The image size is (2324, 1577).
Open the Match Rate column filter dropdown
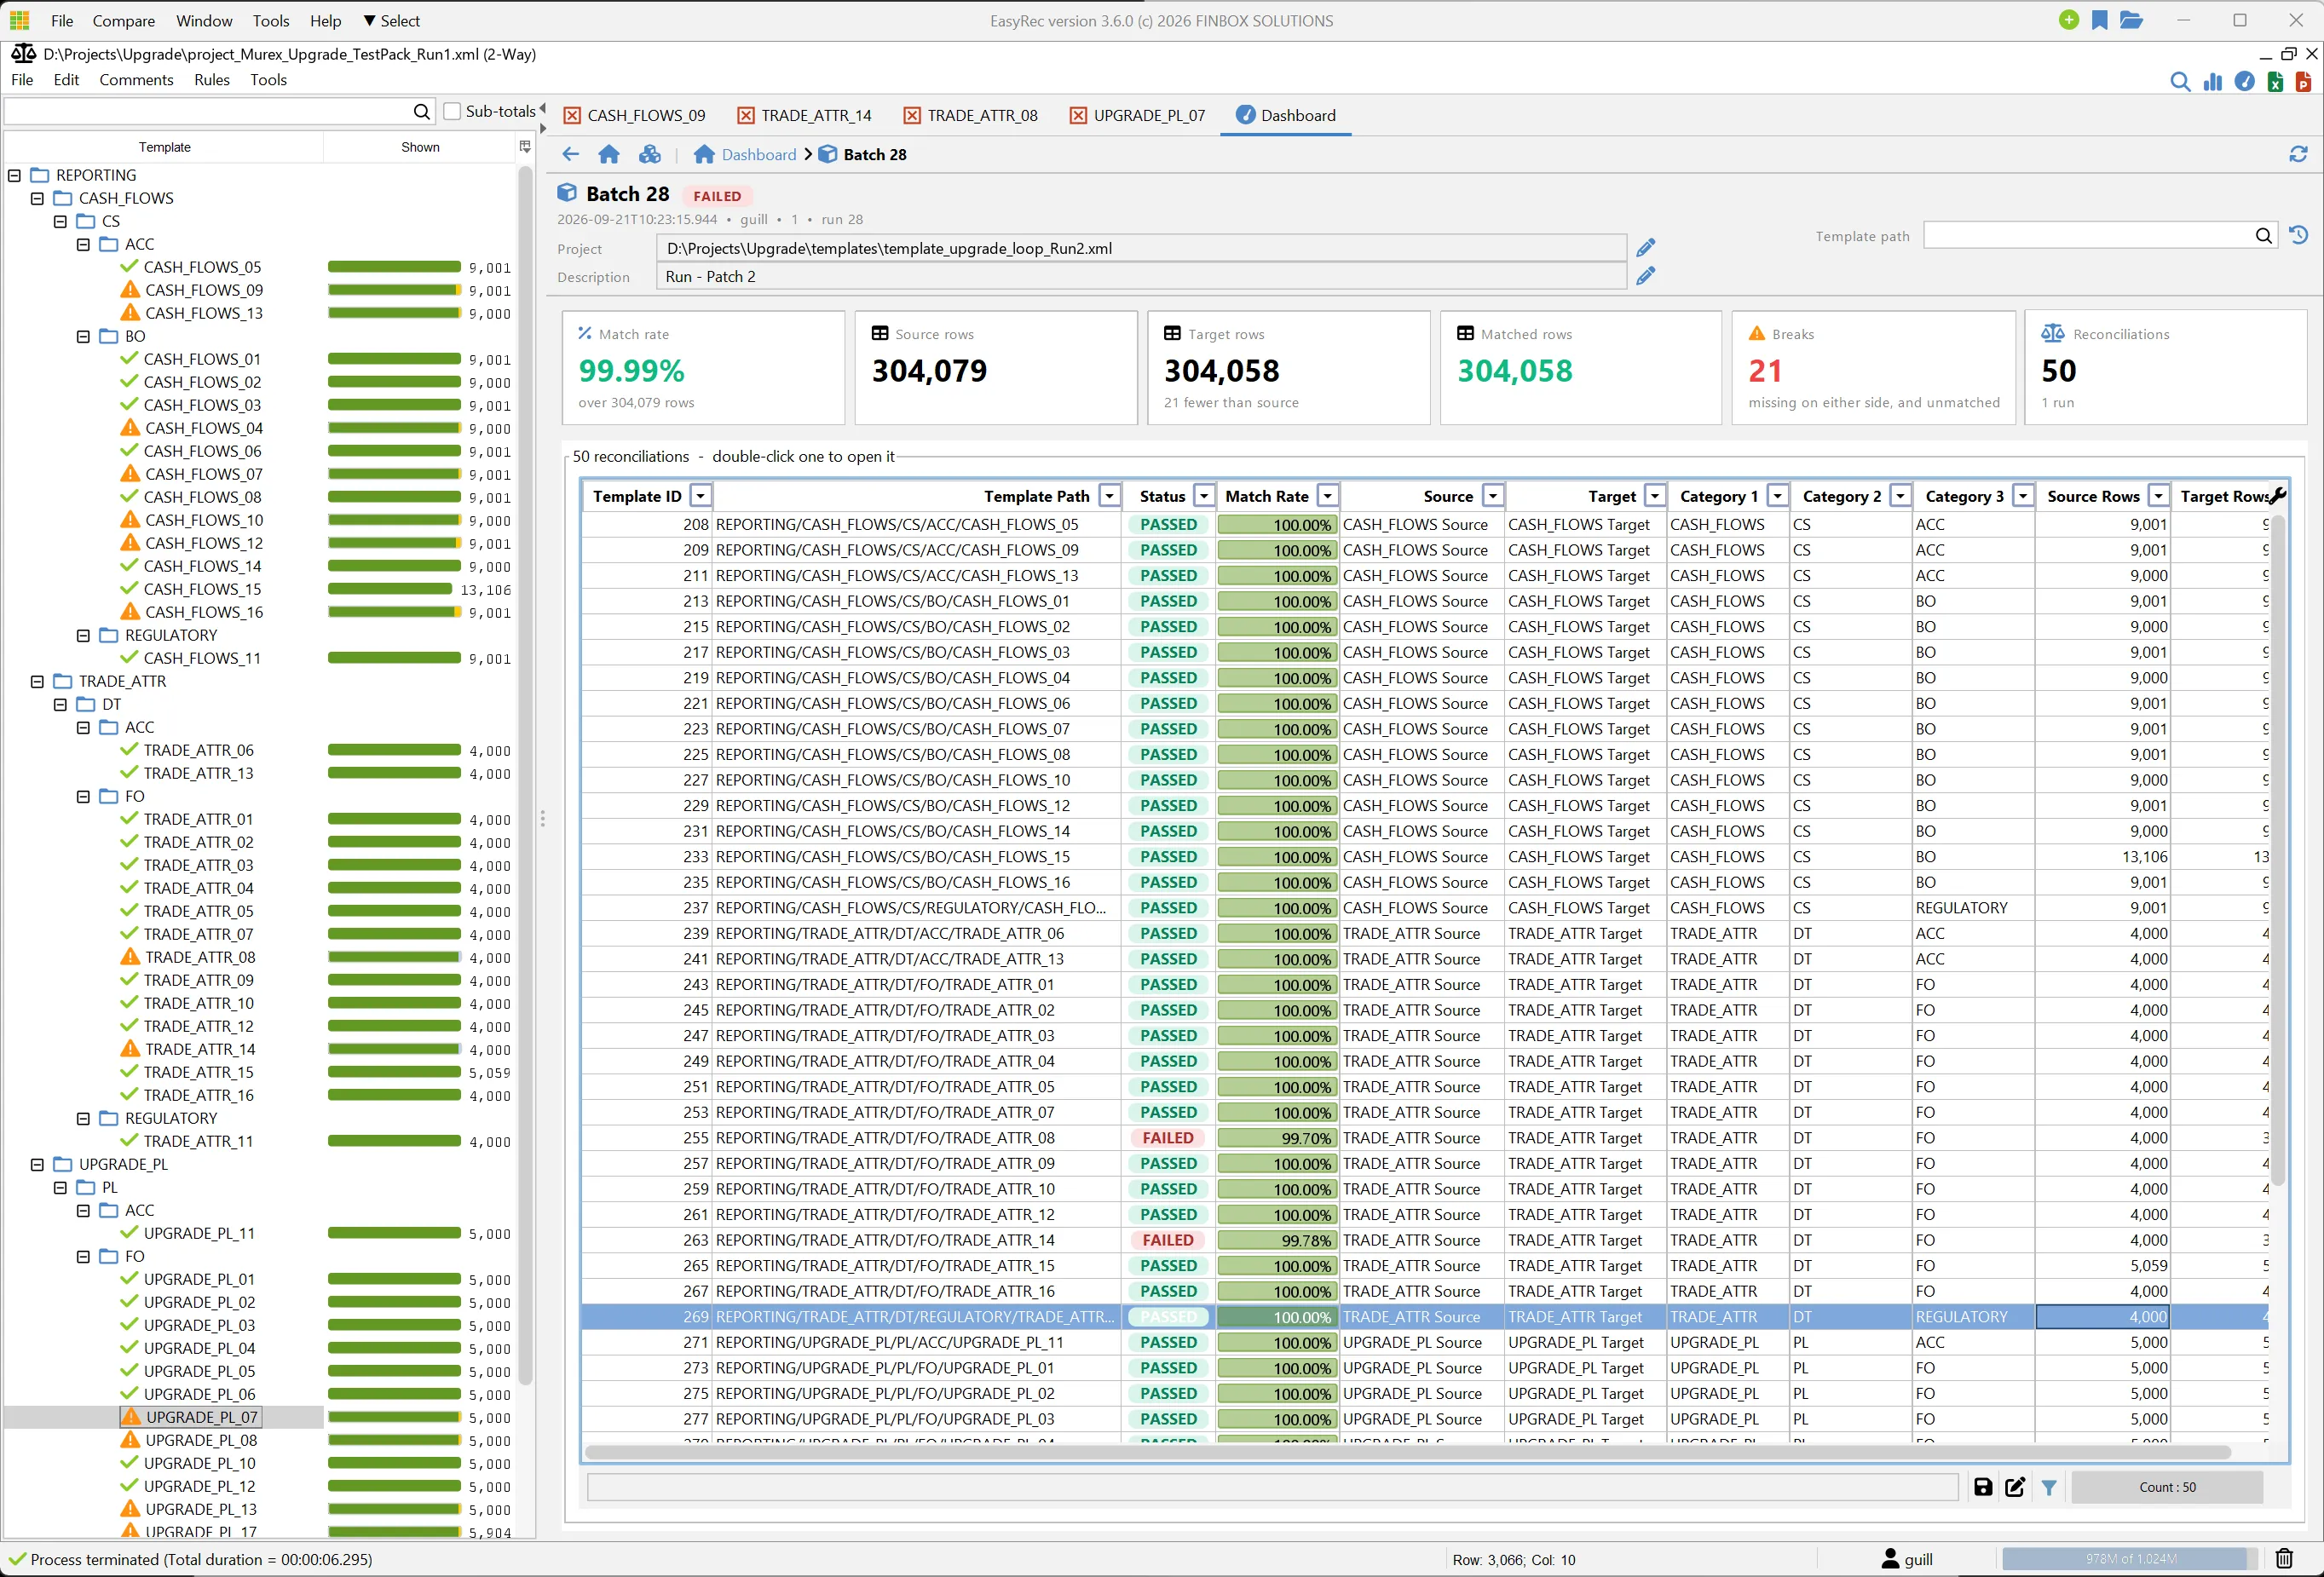pos(1328,496)
